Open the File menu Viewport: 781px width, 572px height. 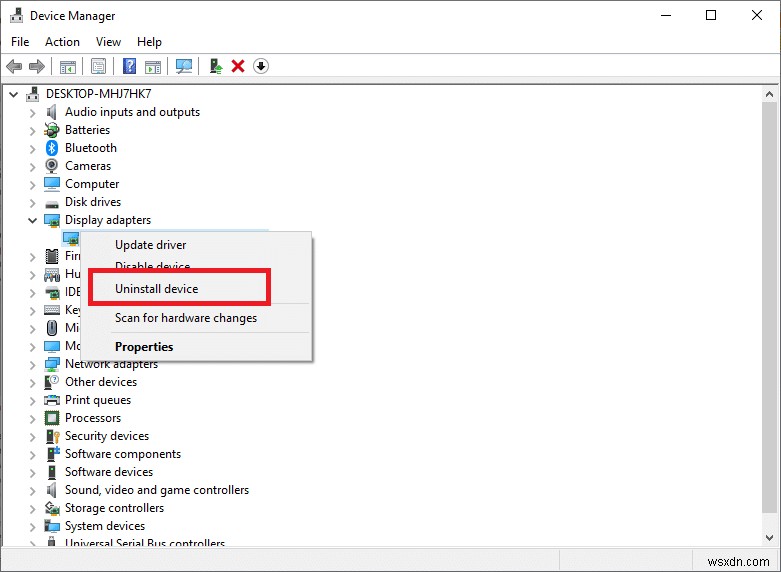tap(20, 42)
